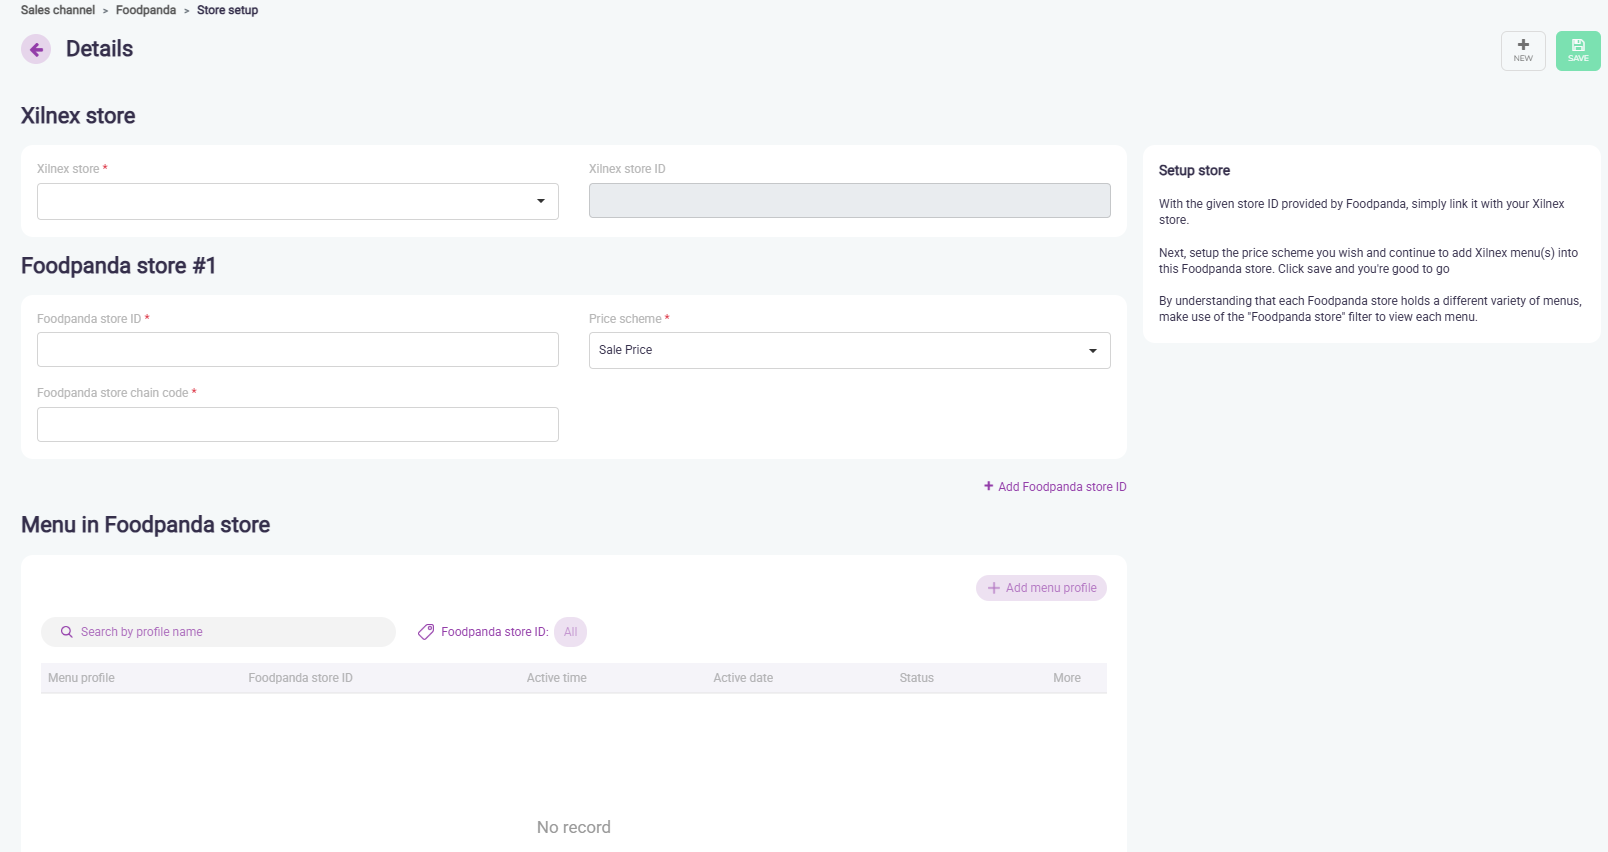
Task: Click the Status column header
Action: click(916, 678)
